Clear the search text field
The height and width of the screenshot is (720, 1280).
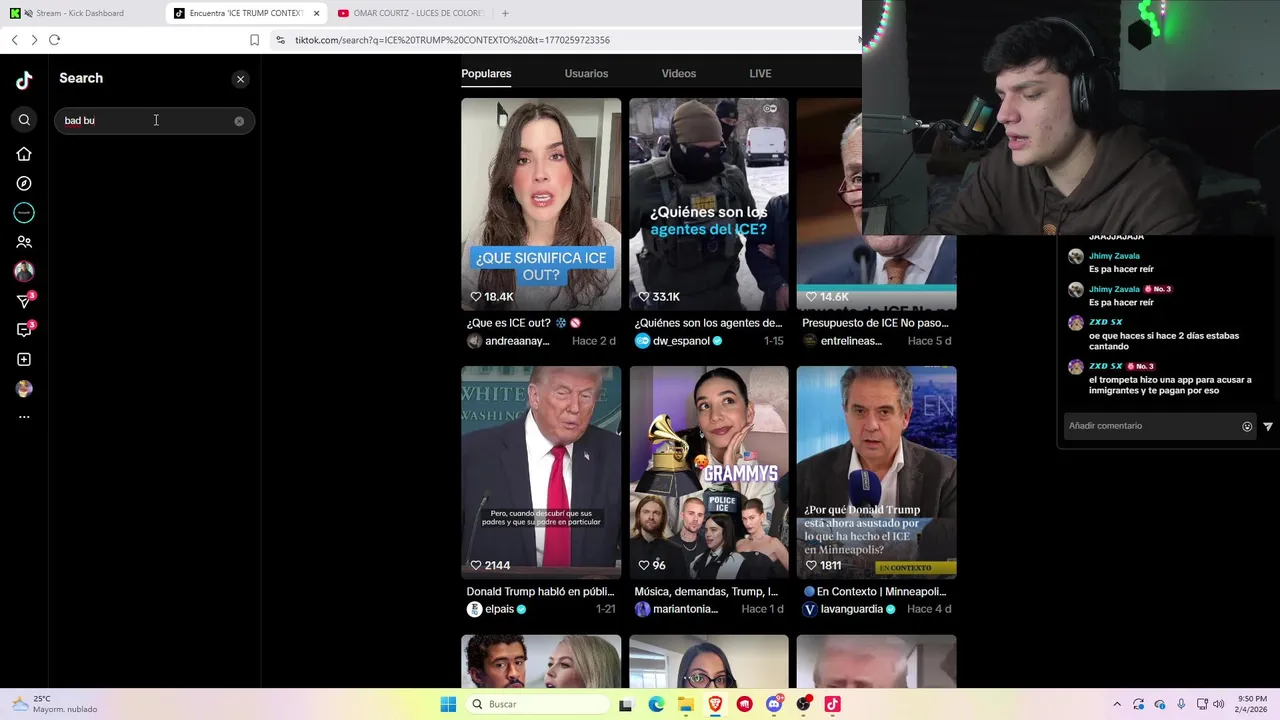[x=239, y=121]
